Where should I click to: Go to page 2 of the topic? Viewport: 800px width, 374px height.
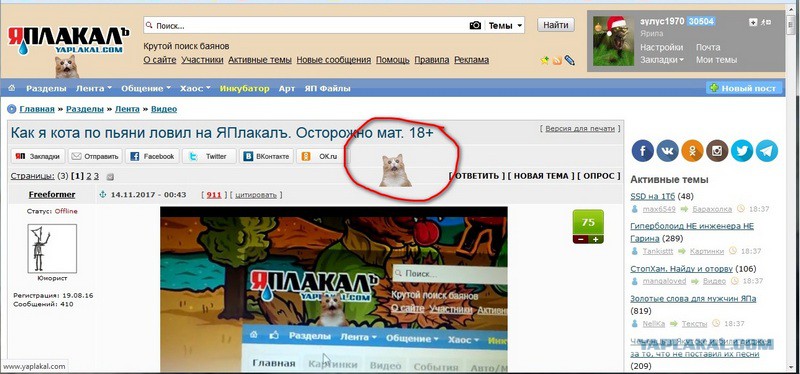(x=89, y=176)
